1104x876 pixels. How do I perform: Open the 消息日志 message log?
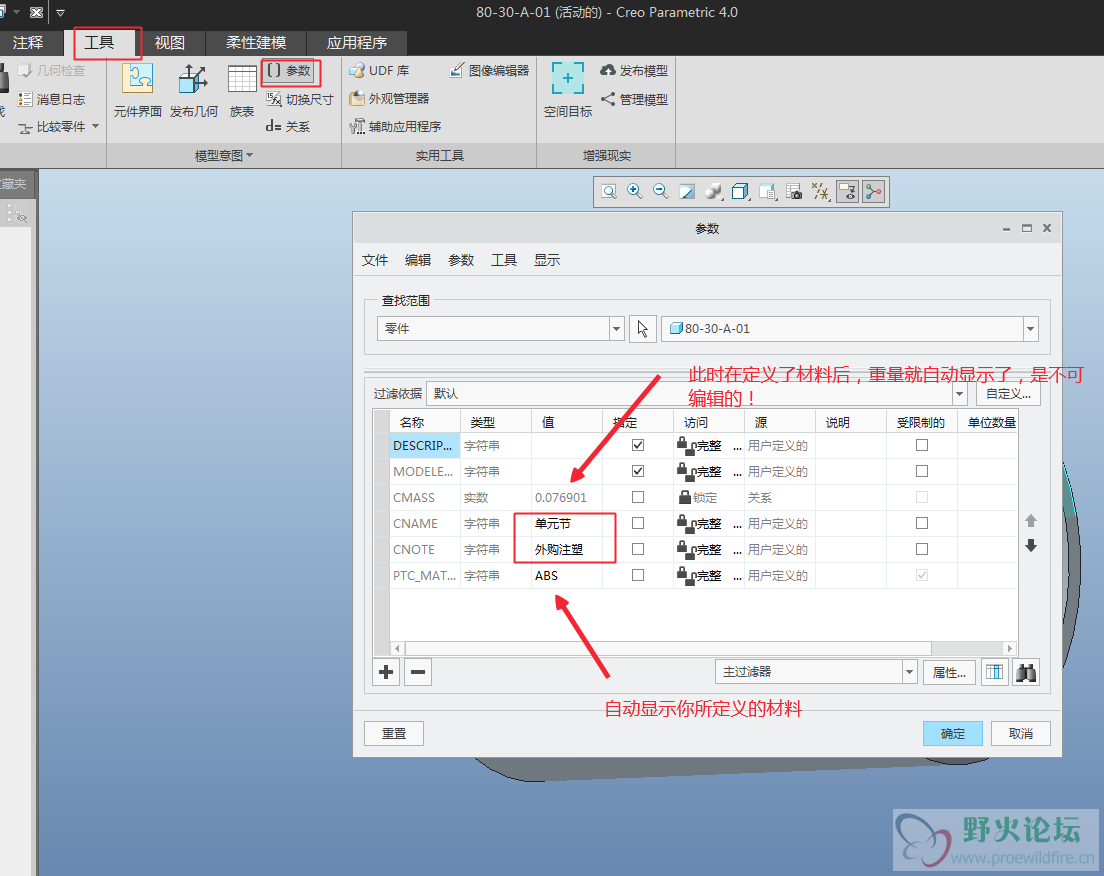51,99
